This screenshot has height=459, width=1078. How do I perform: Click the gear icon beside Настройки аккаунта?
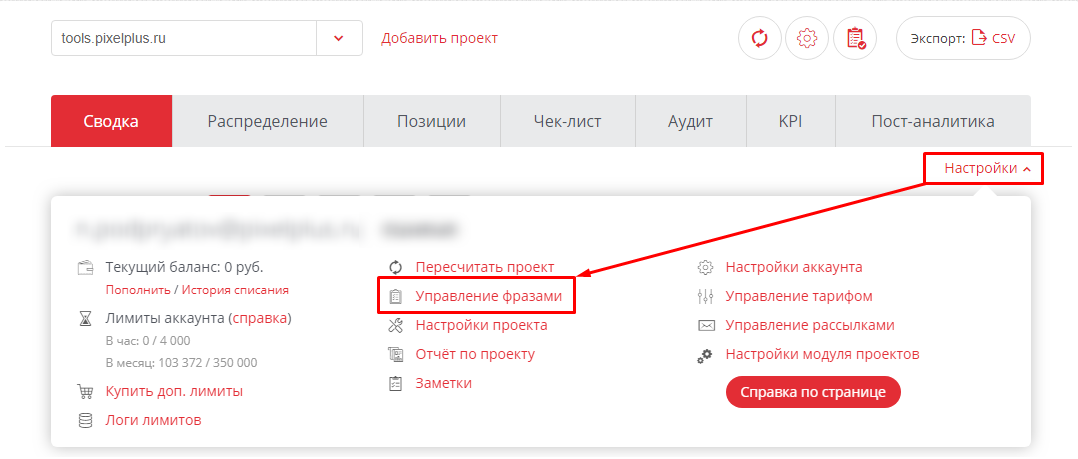705,267
